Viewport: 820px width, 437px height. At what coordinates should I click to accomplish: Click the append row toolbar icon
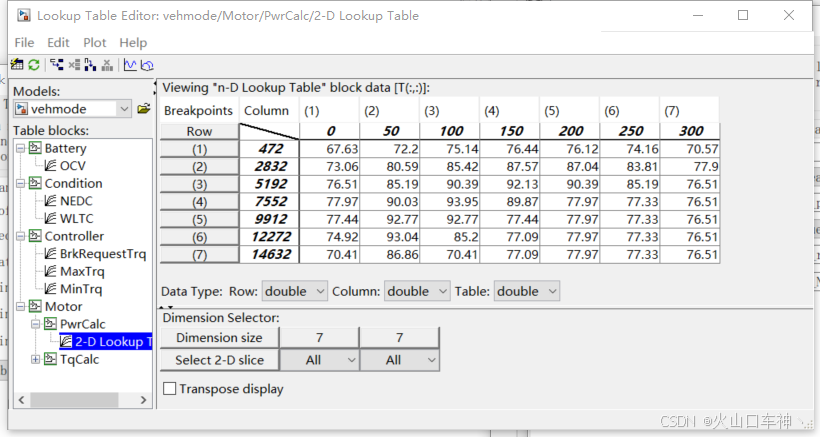point(56,64)
